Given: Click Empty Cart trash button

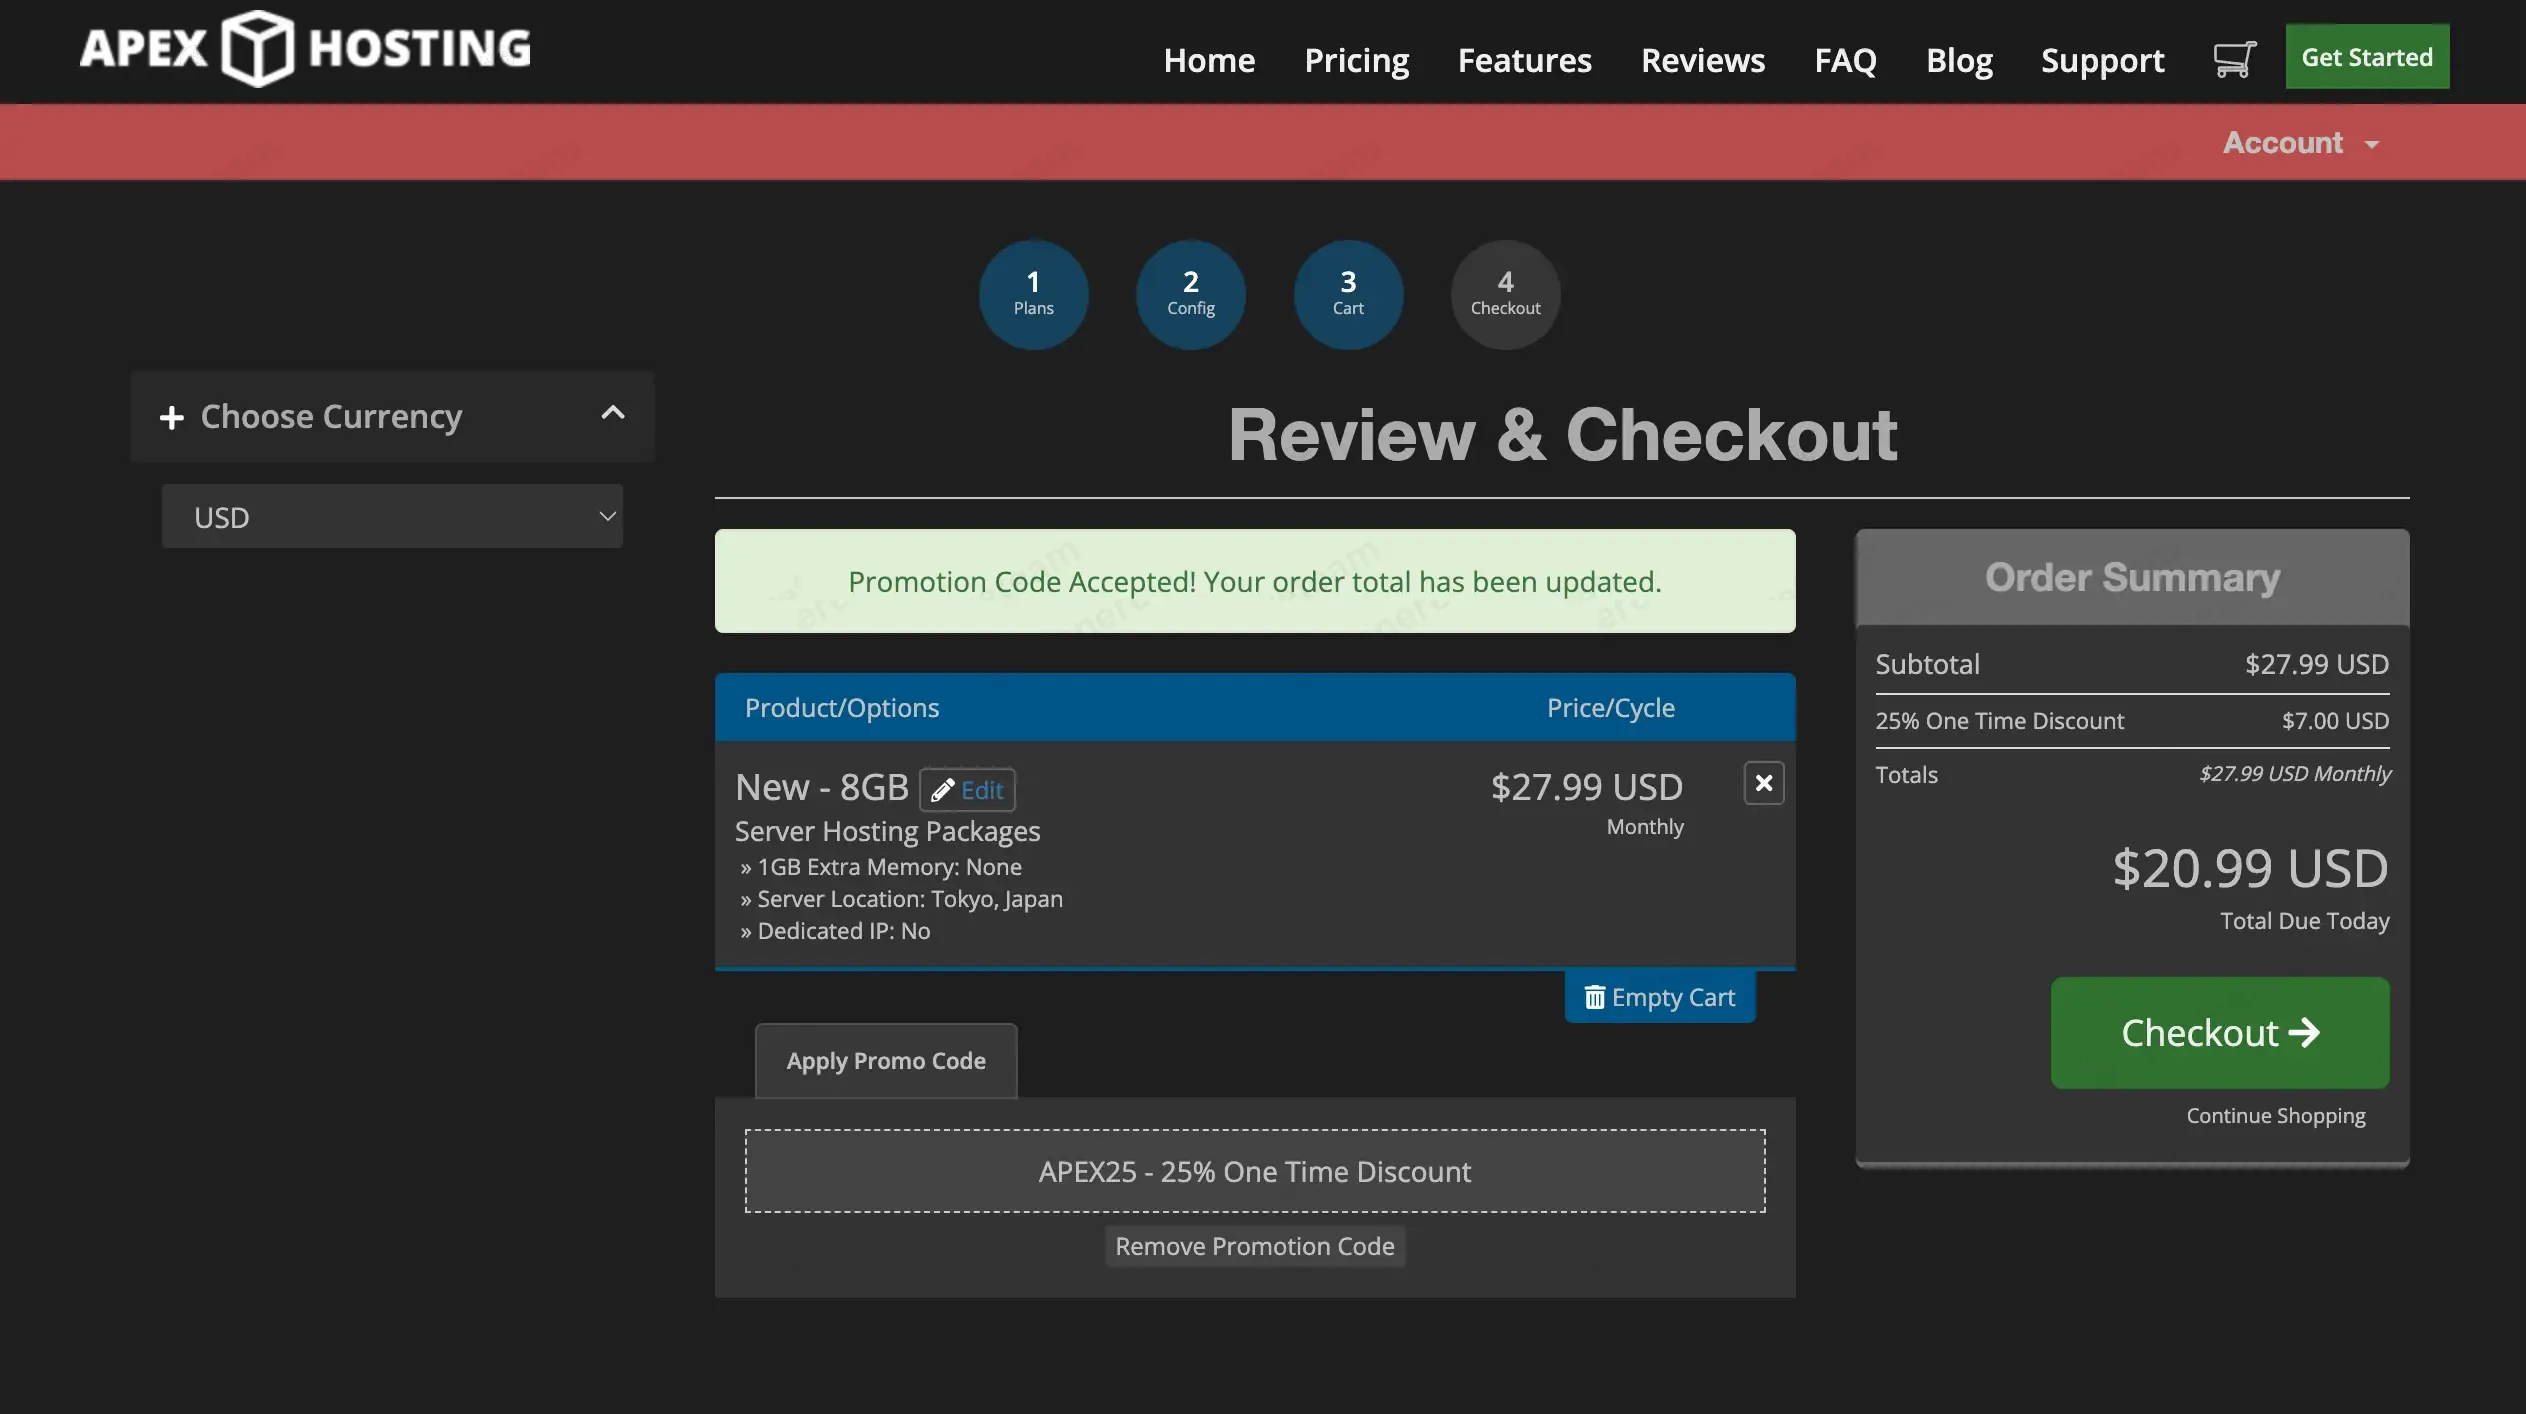Looking at the screenshot, I should pyautogui.click(x=1660, y=997).
